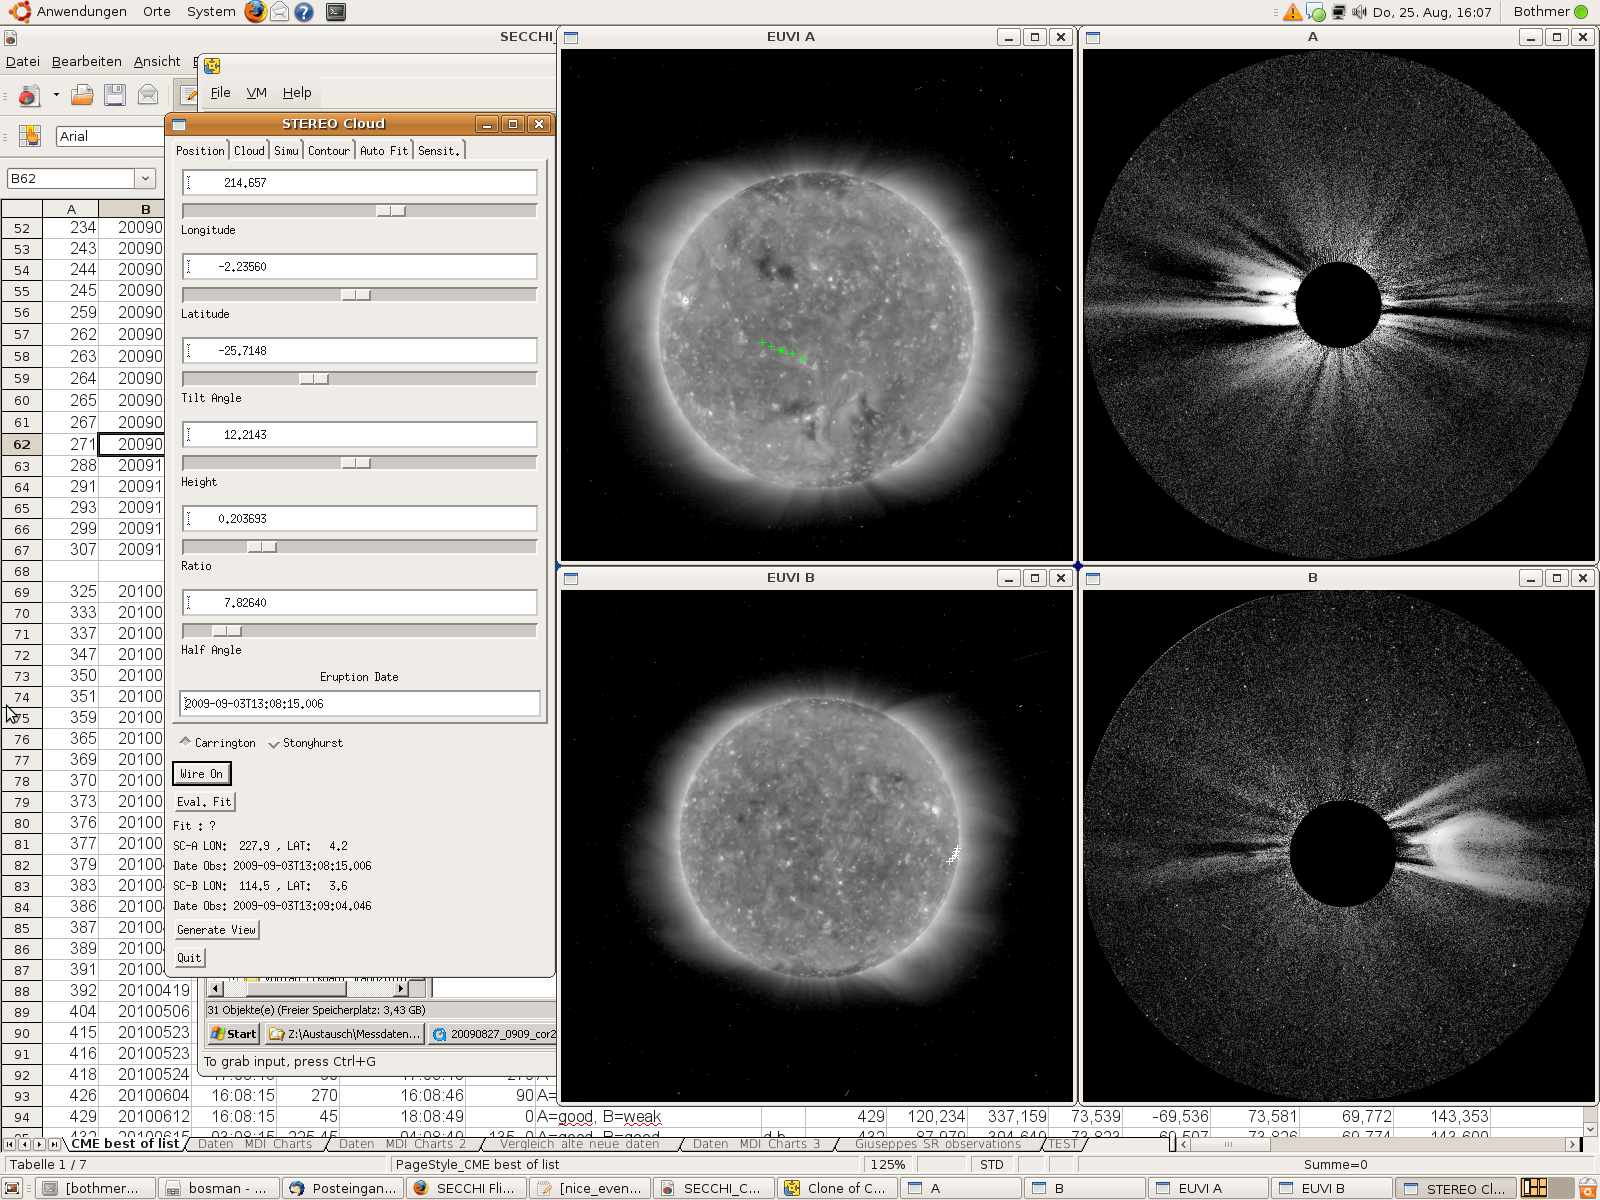The image size is (1600, 1200).
Task: Click the Quit button
Action: pyautogui.click(x=189, y=958)
